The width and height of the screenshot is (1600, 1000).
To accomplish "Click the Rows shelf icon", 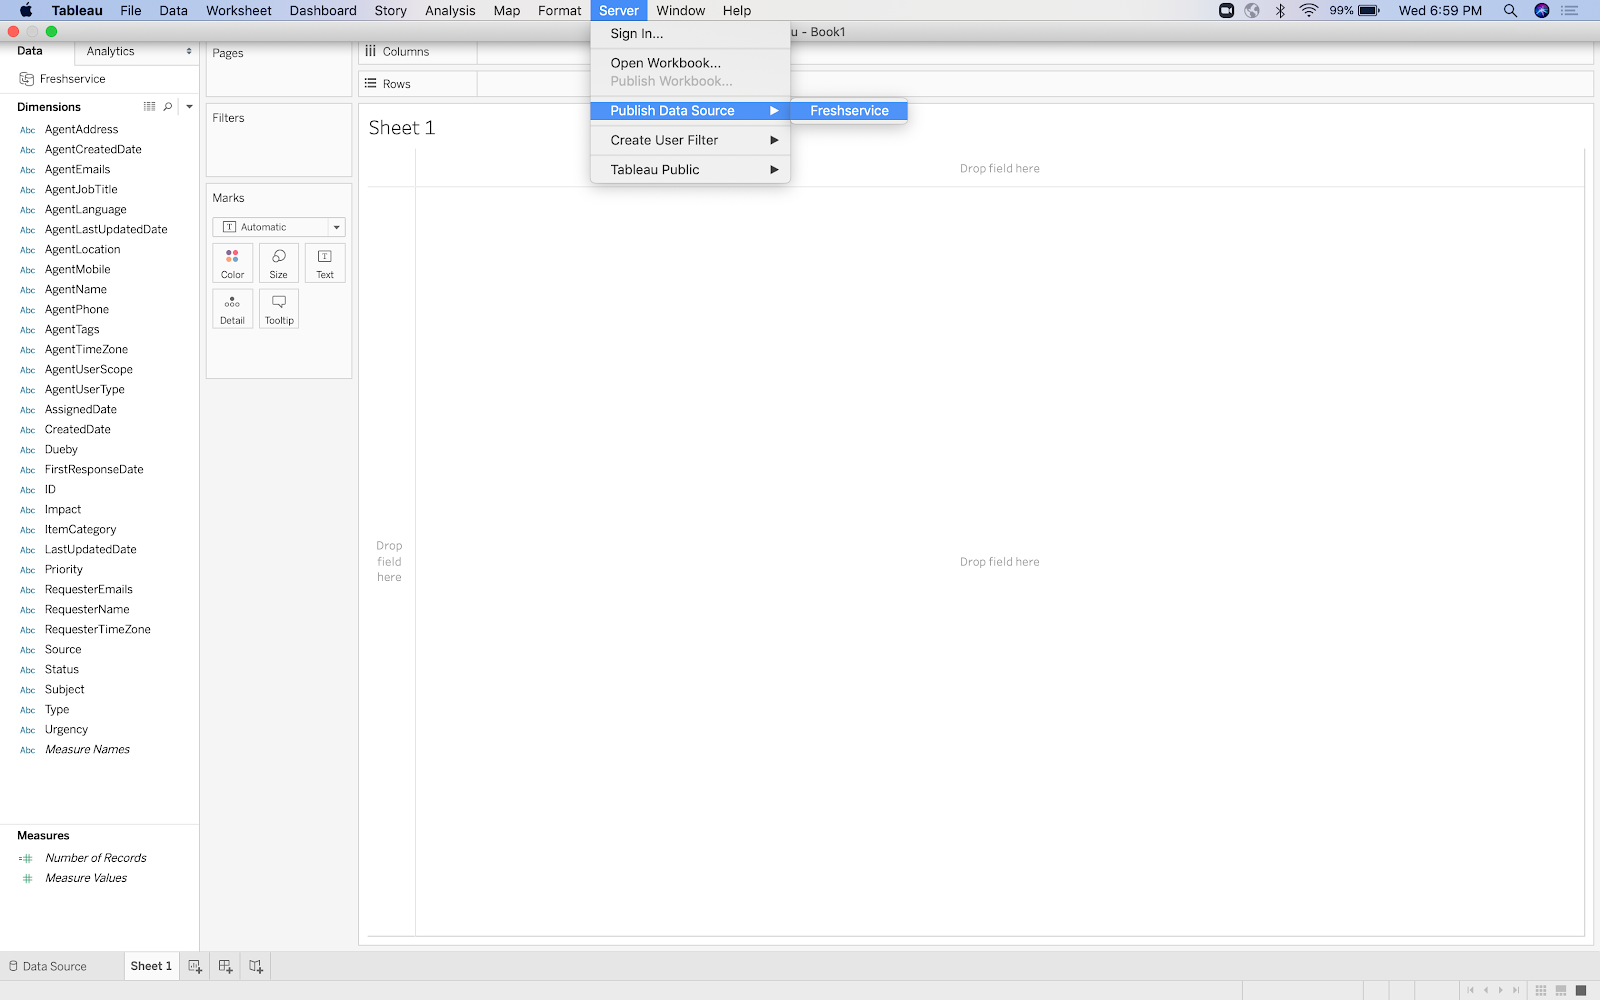I will coord(371,83).
